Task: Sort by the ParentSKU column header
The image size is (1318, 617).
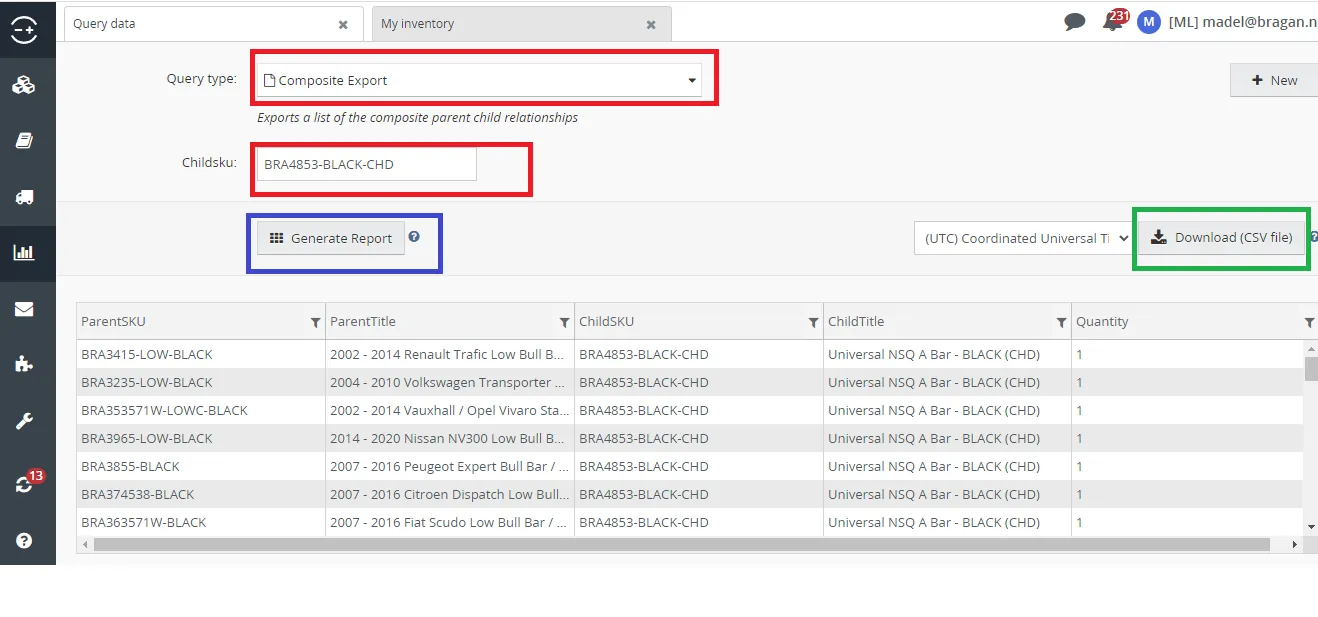Action: (x=113, y=321)
